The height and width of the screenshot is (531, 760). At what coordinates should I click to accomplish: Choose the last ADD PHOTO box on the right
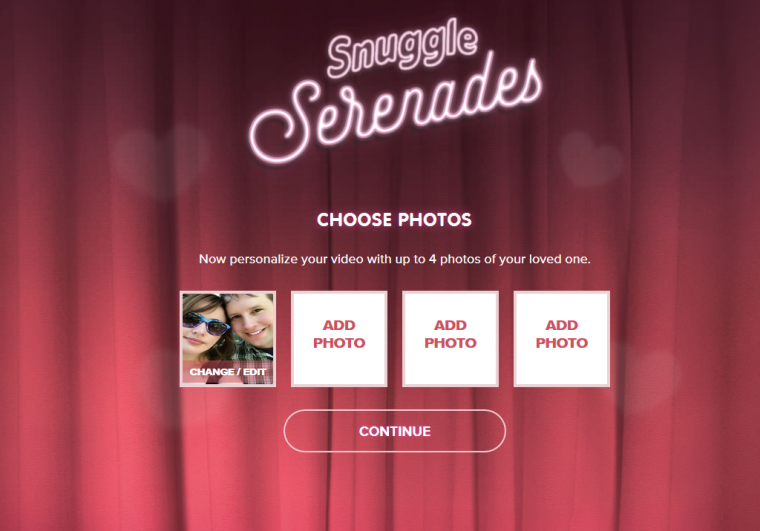[x=562, y=339]
